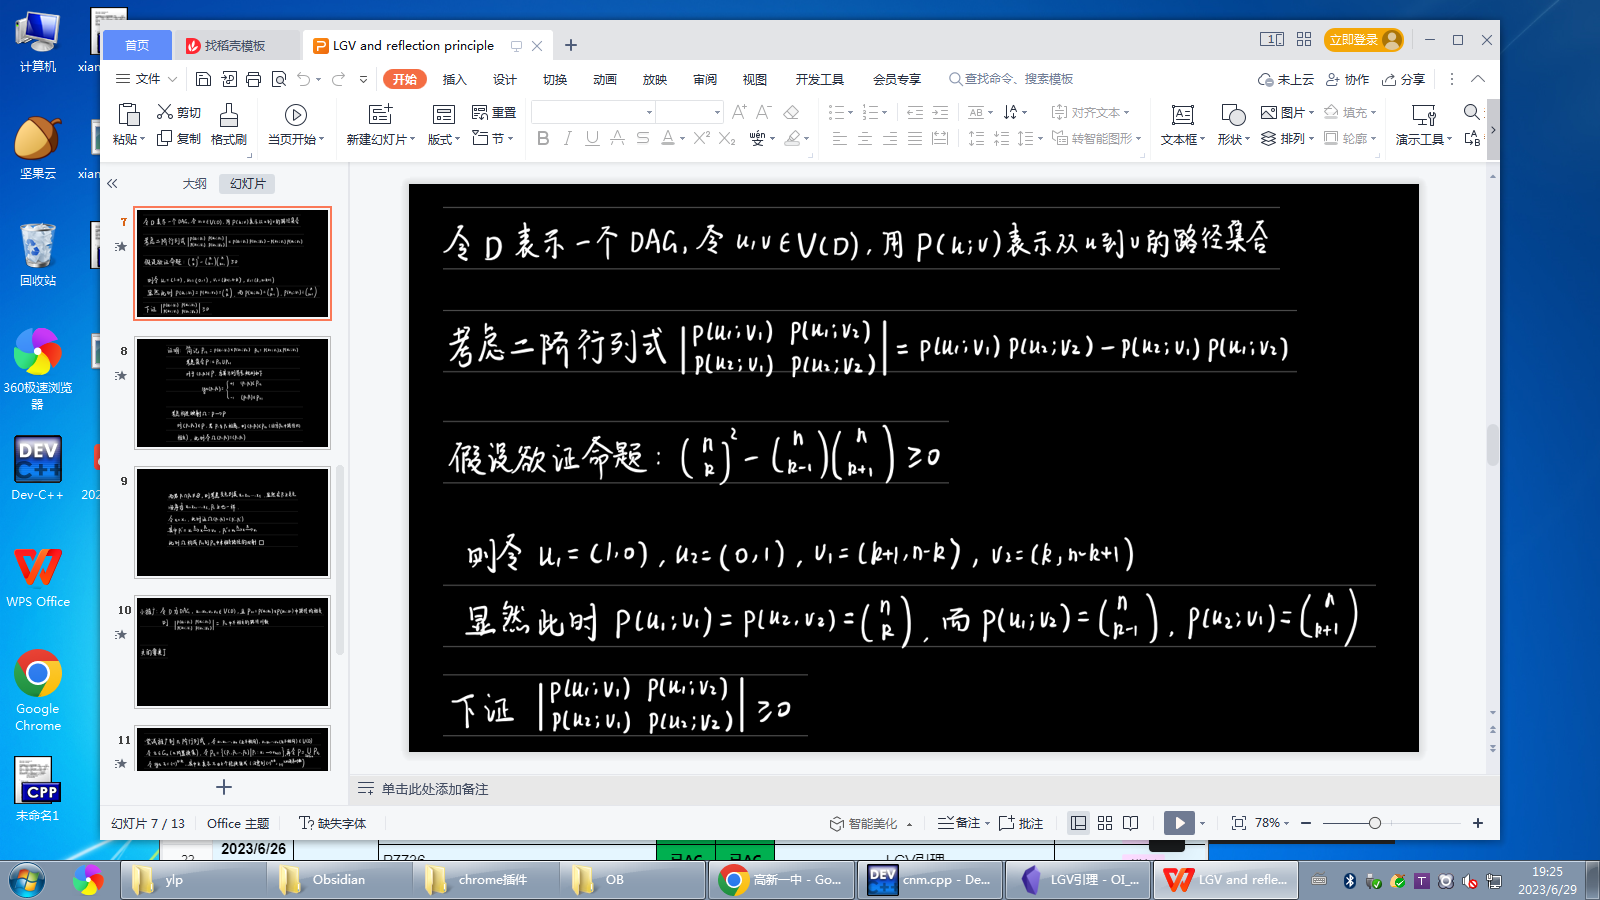This screenshot has height=900, width=1600.
Task: Click the notes field '单击此处添加备注'
Action: [x=435, y=789]
